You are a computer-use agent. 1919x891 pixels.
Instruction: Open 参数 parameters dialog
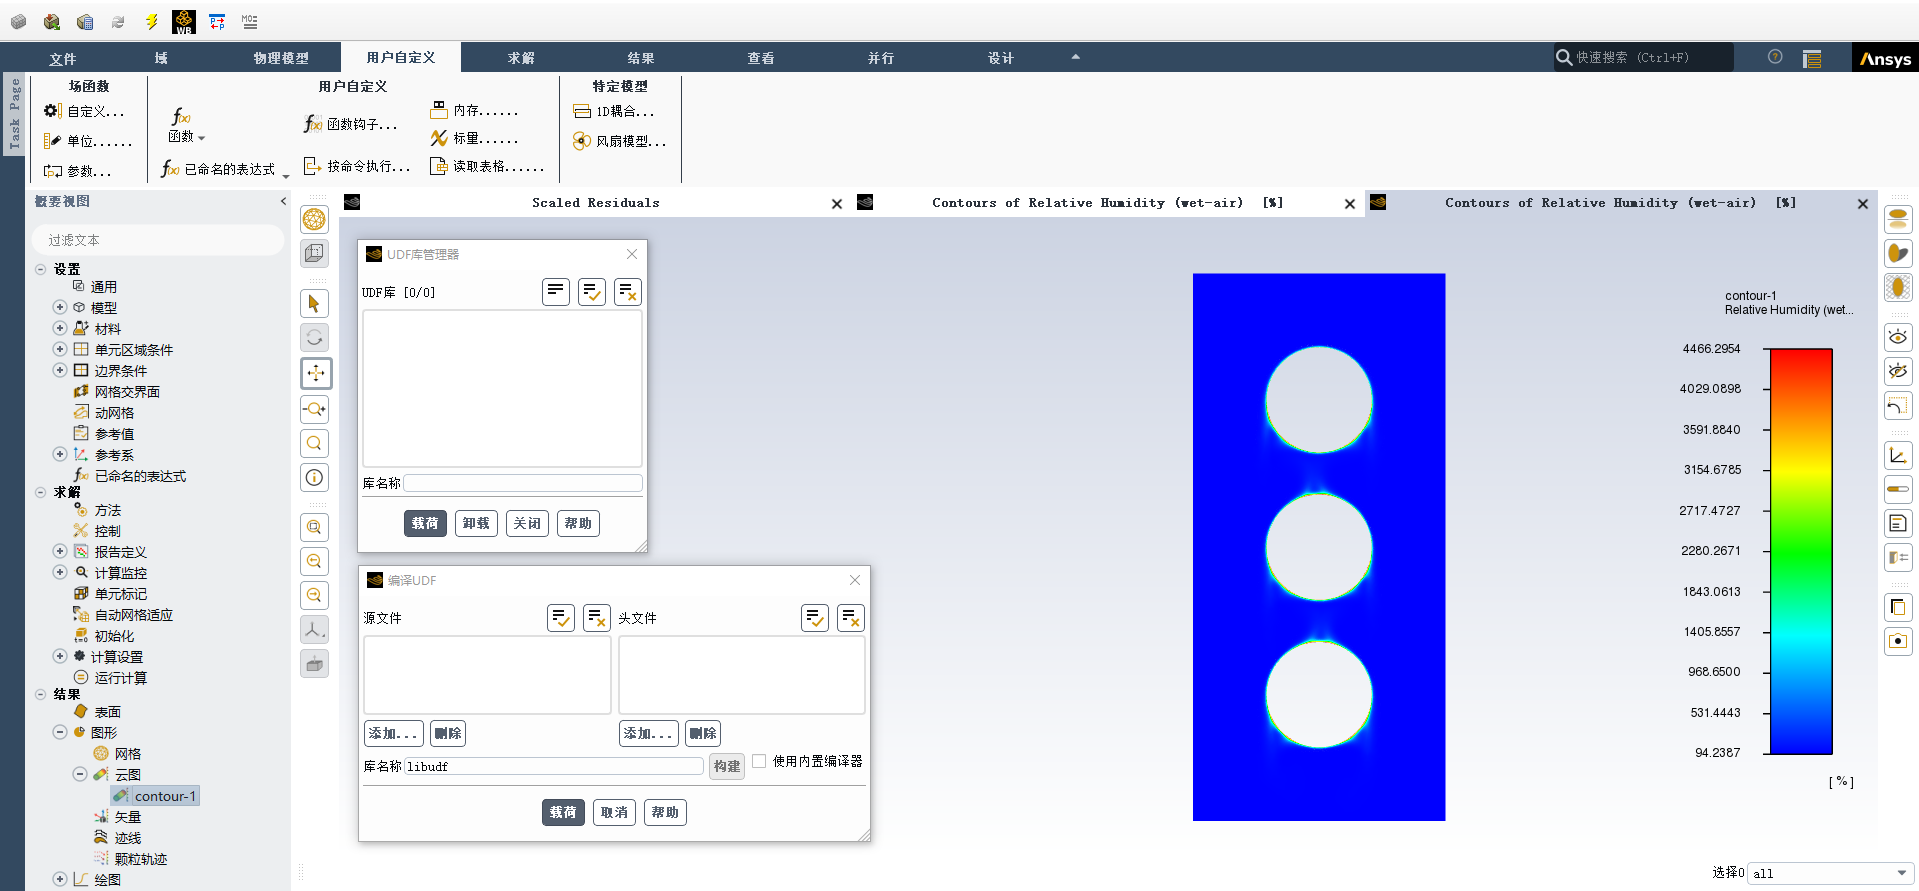tap(78, 171)
